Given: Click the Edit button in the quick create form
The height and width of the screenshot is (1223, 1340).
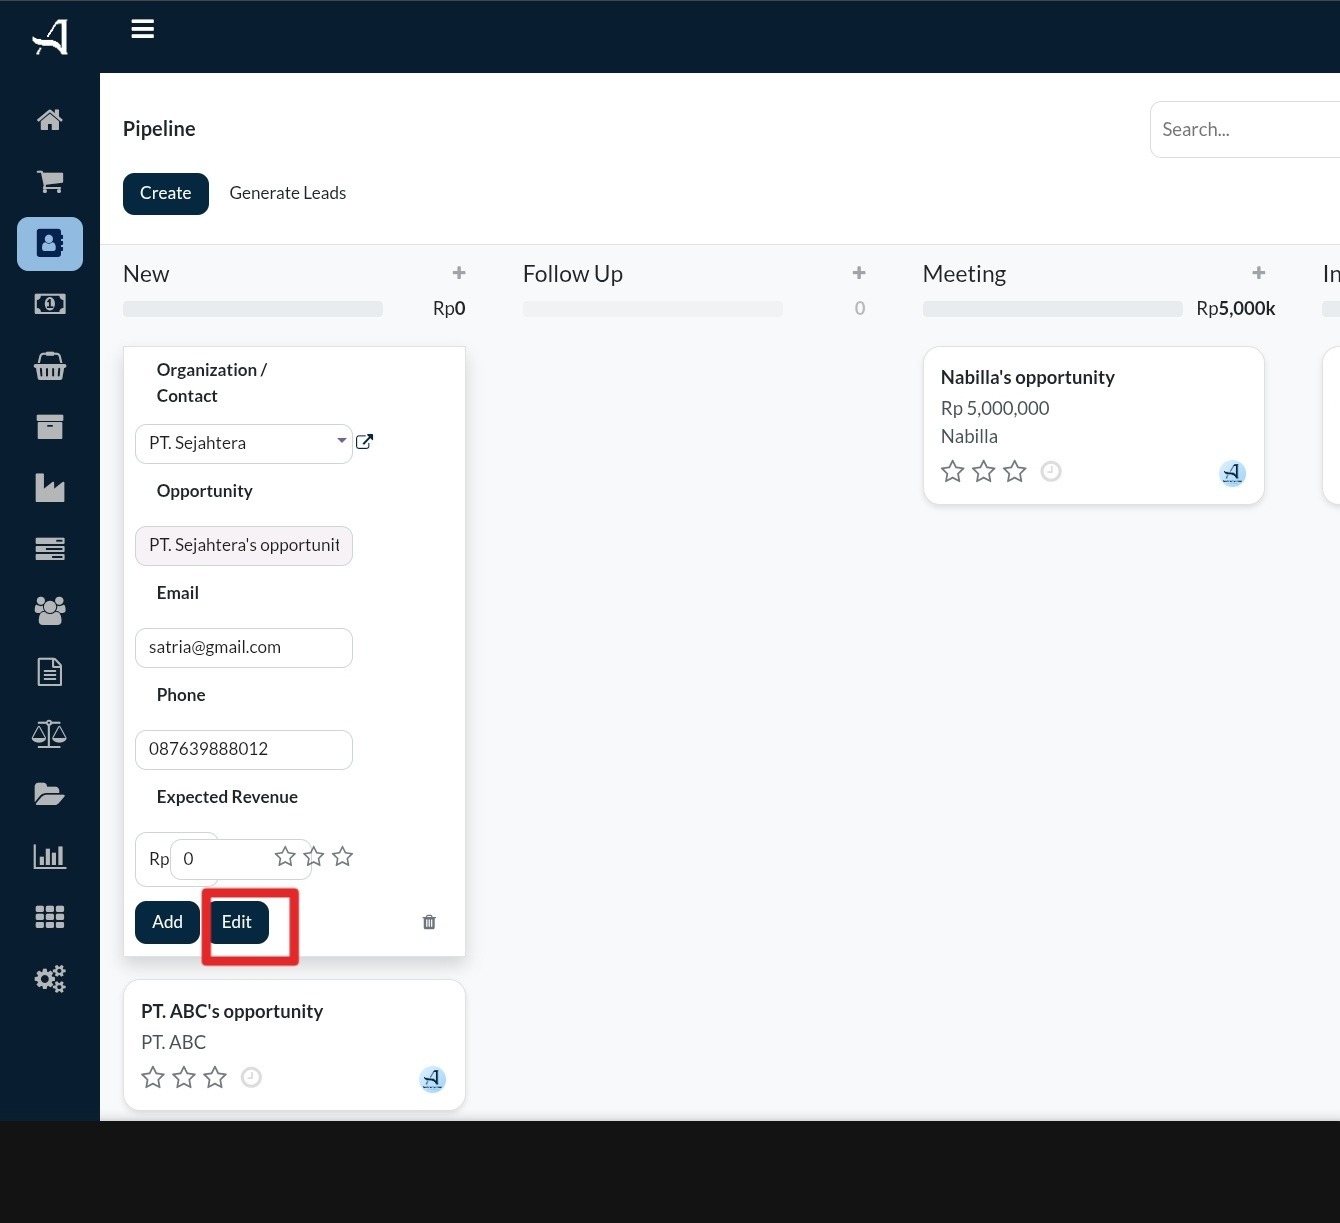Looking at the screenshot, I should pyautogui.click(x=237, y=922).
